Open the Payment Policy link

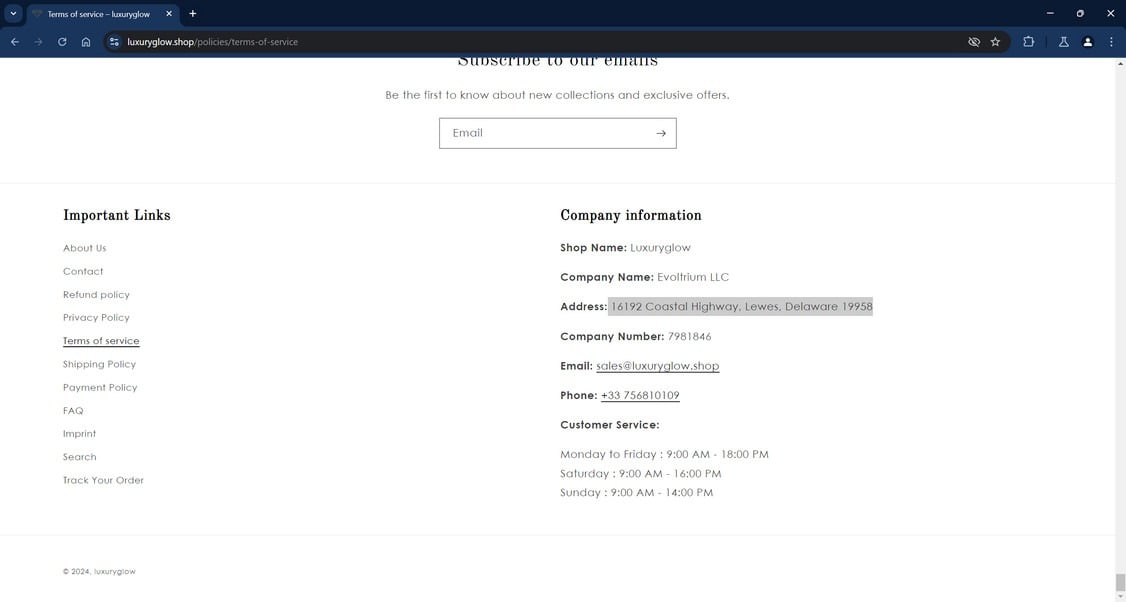(100, 387)
